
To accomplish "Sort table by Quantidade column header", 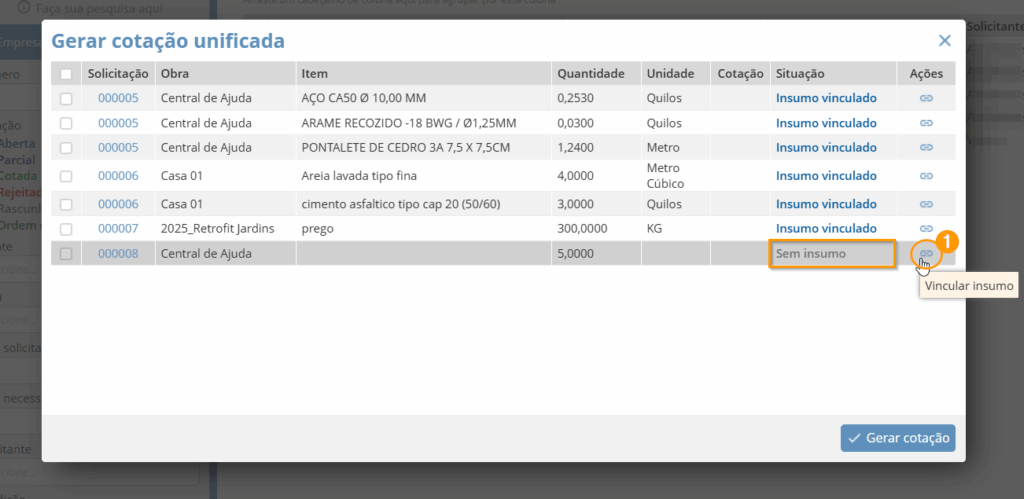I will 591,74.
